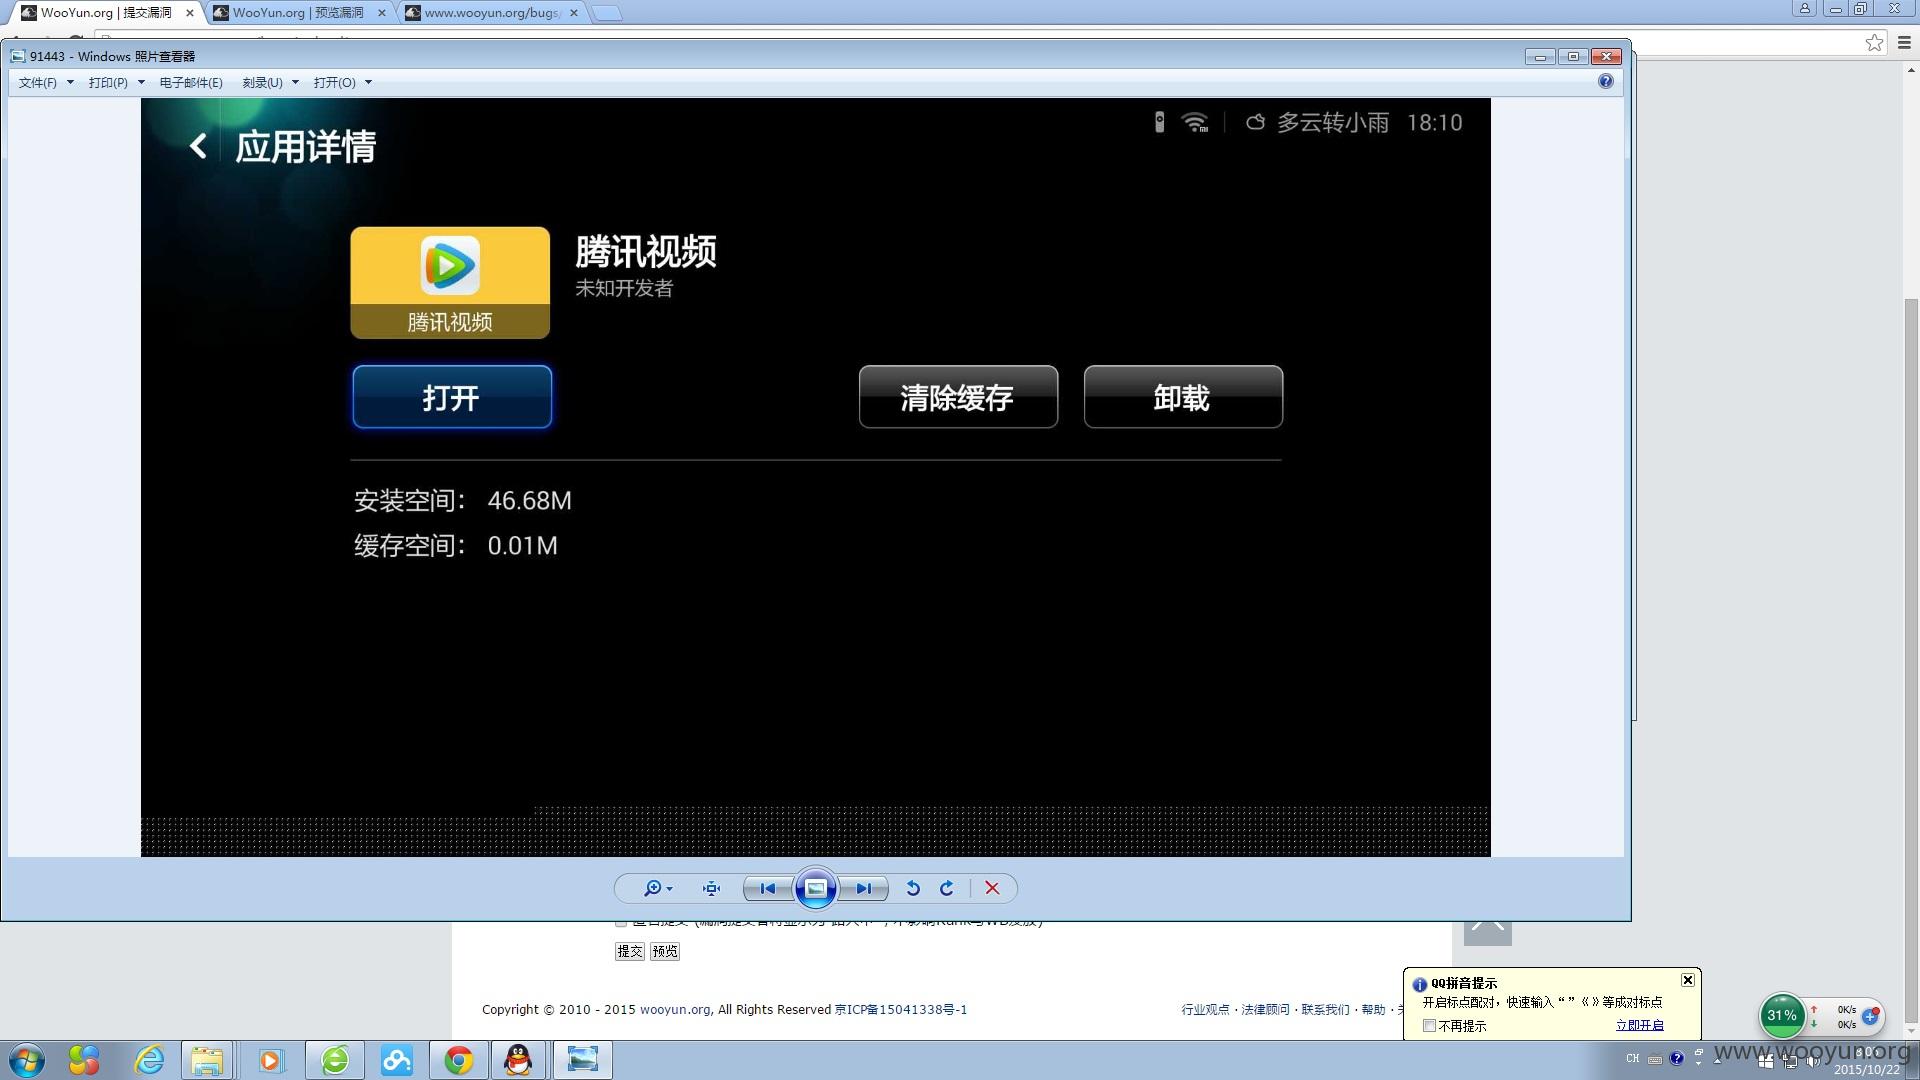Skip to the next photo
Viewport: 1920px width, 1080px height.
point(863,888)
